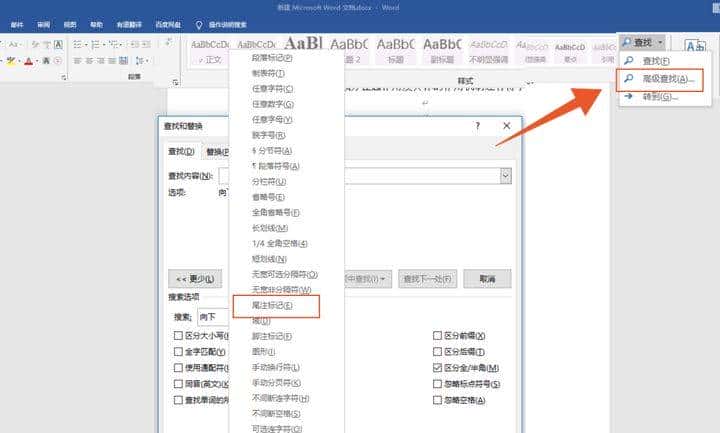720x433 pixels.
Task: Select the 副标题 style thumbnail
Action: [x=442, y=51]
